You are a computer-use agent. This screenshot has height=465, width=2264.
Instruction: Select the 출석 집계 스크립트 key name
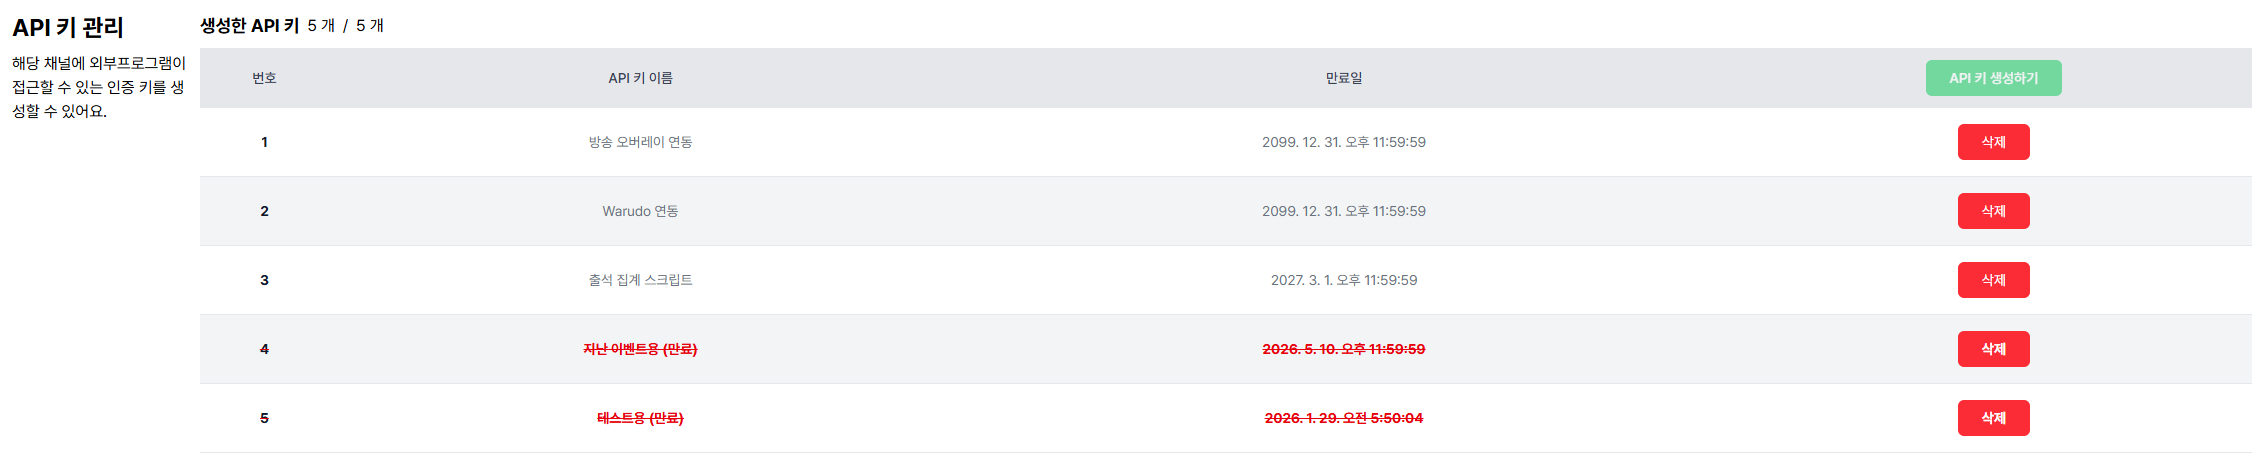pyautogui.click(x=640, y=280)
